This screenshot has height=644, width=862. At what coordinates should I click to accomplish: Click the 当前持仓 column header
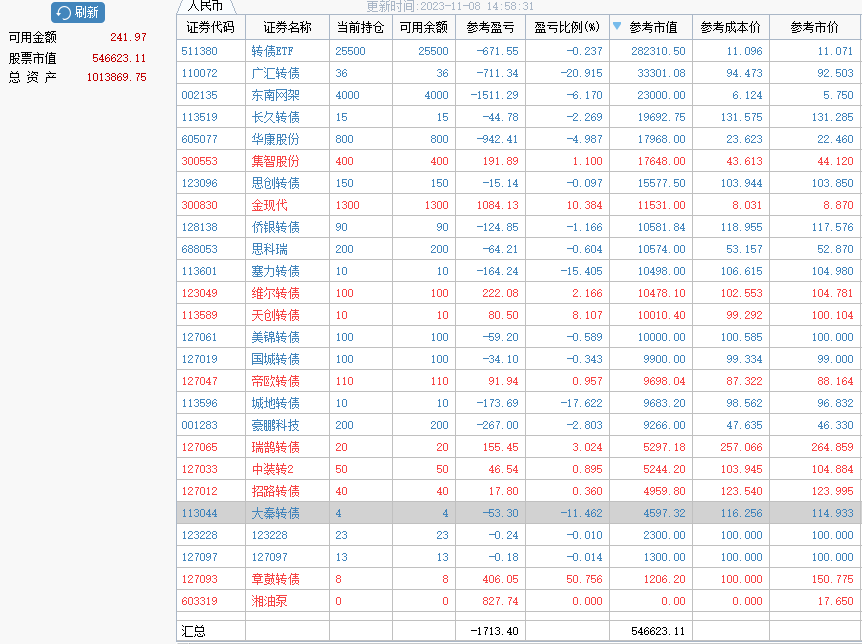361,27
